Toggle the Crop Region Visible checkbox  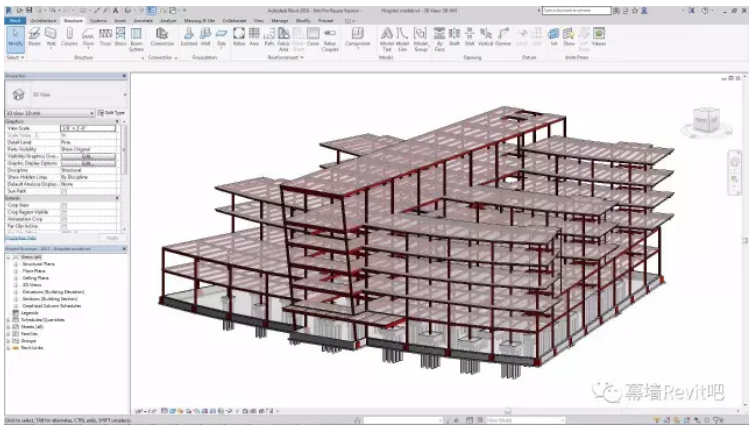[x=64, y=212]
